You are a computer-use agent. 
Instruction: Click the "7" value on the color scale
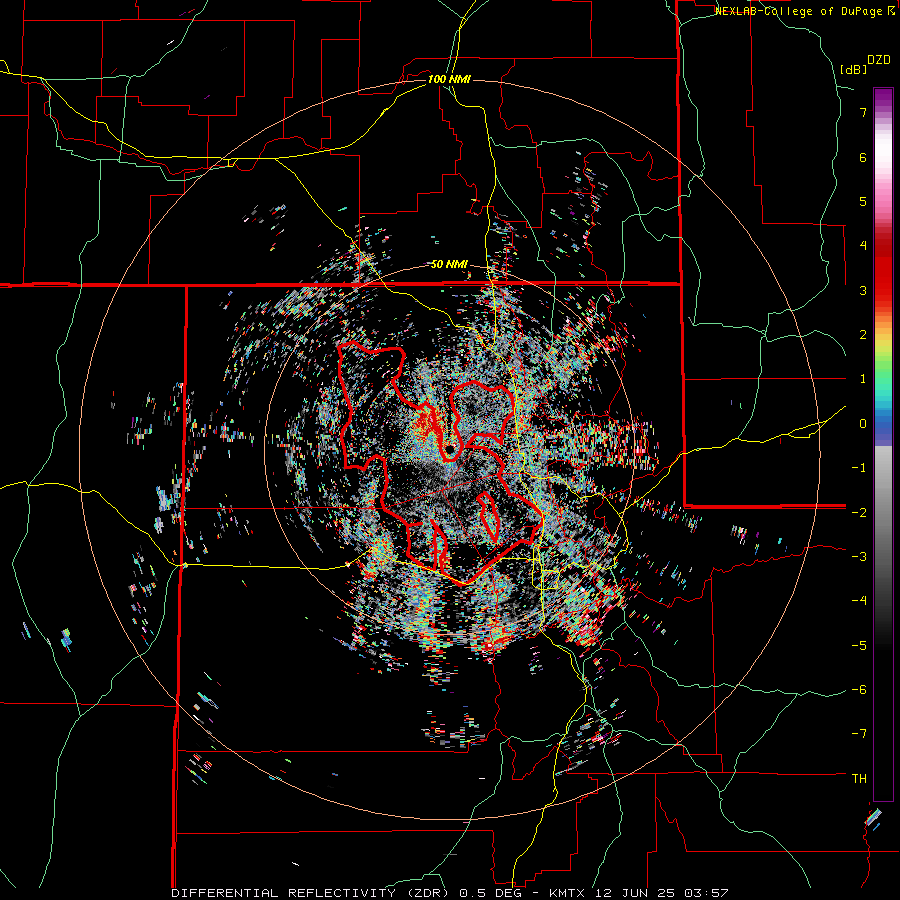click(863, 112)
